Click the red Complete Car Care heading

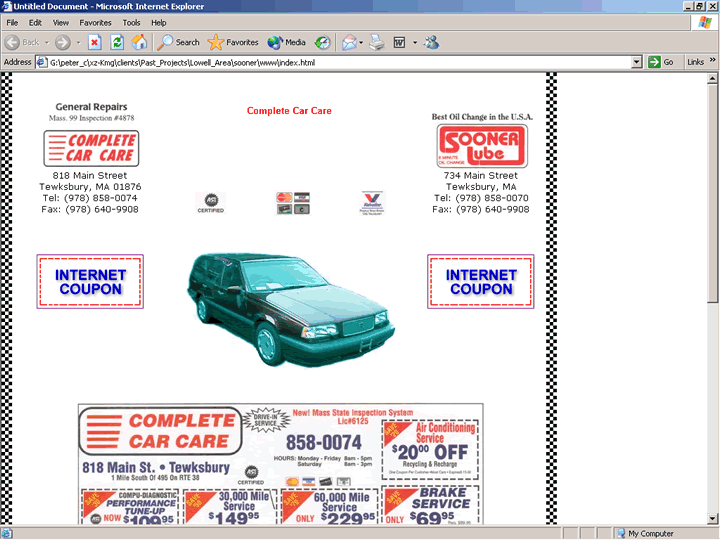289,111
